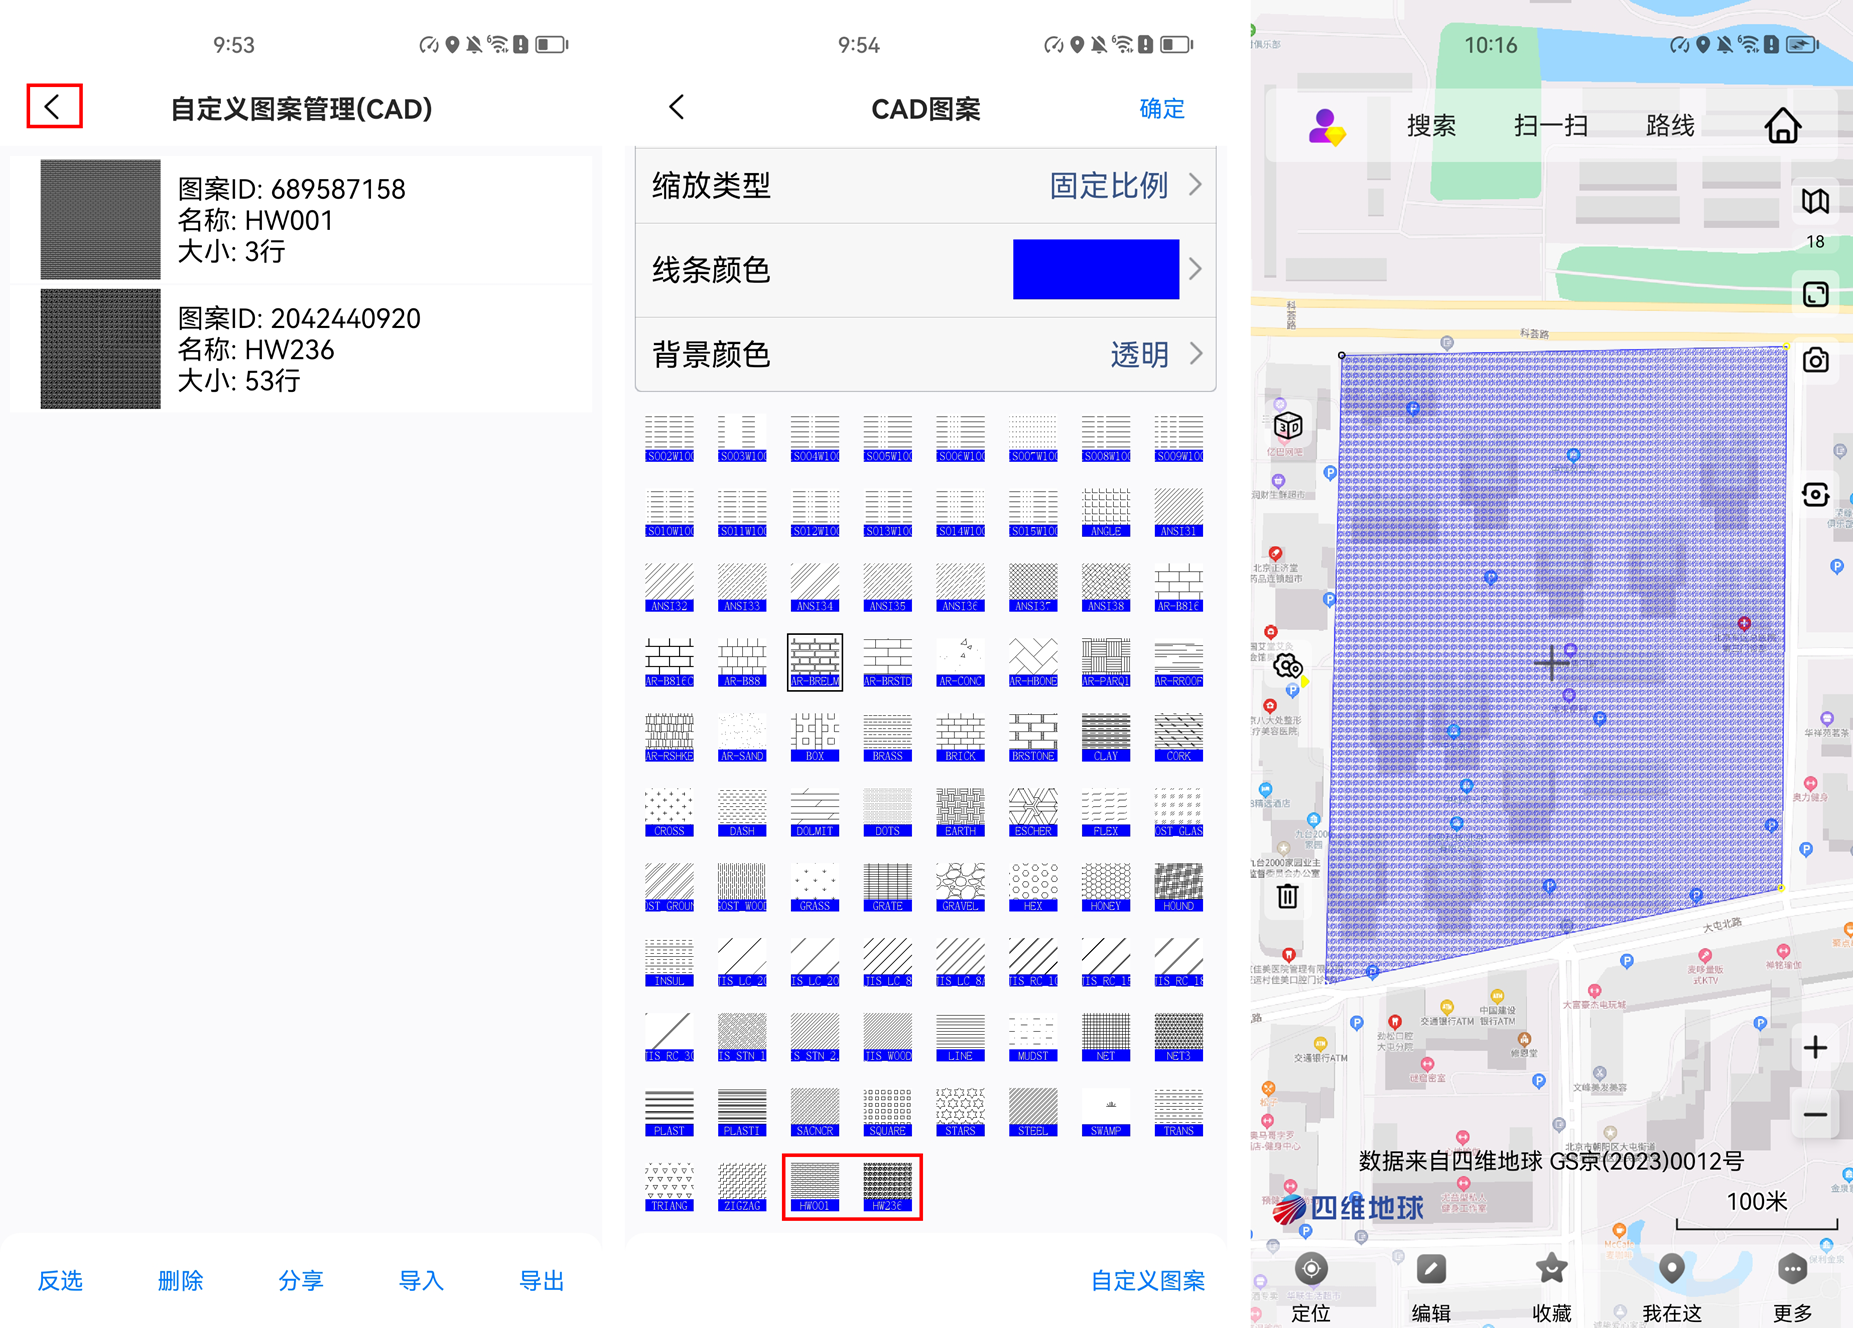This screenshot has height=1328, width=1853.
Task: Pick the blue line color swatch
Action: [1095, 269]
